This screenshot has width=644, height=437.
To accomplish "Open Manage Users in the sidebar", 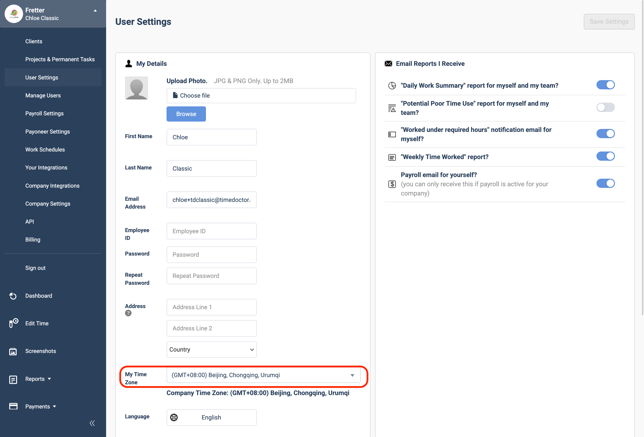I will [x=43, y=96].
